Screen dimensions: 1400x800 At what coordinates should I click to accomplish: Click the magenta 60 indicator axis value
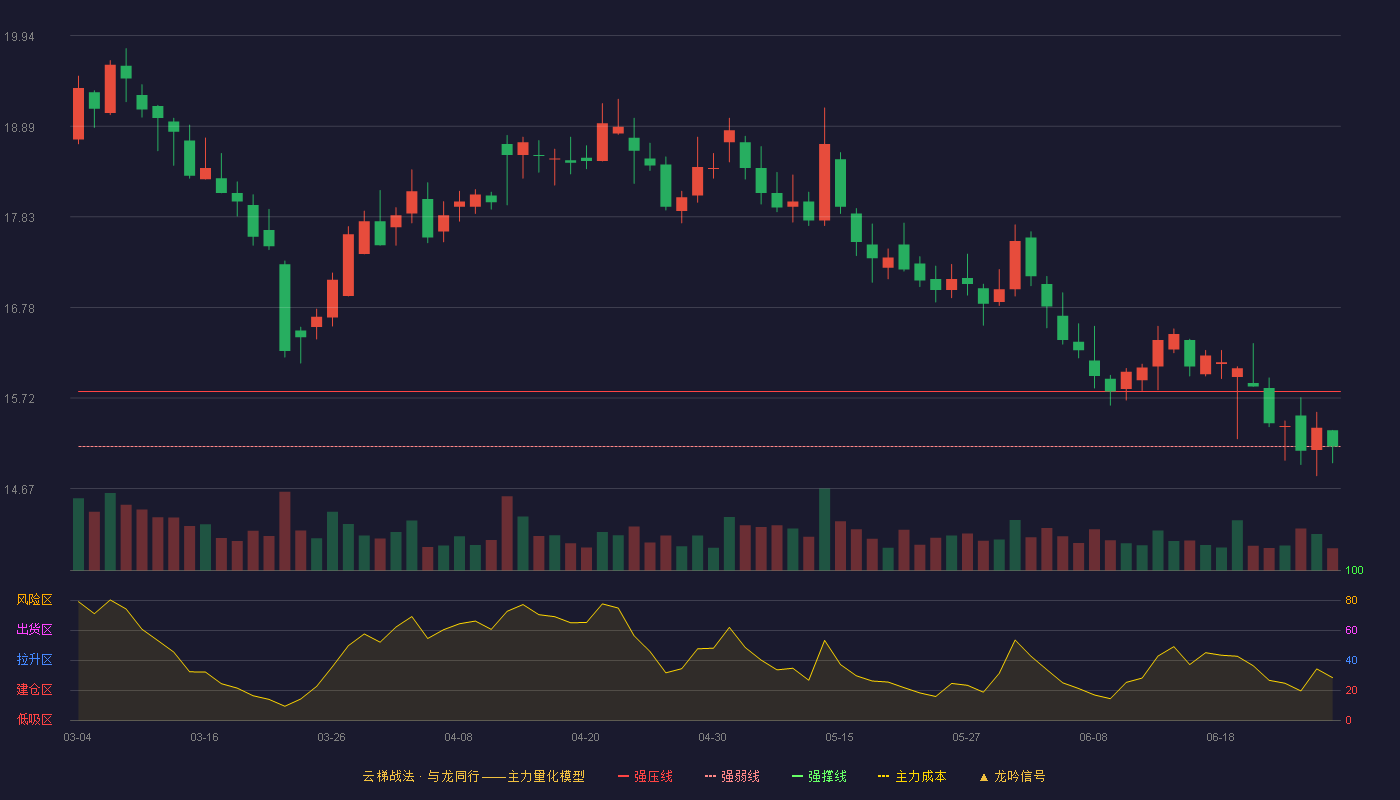pos(1351,630)
